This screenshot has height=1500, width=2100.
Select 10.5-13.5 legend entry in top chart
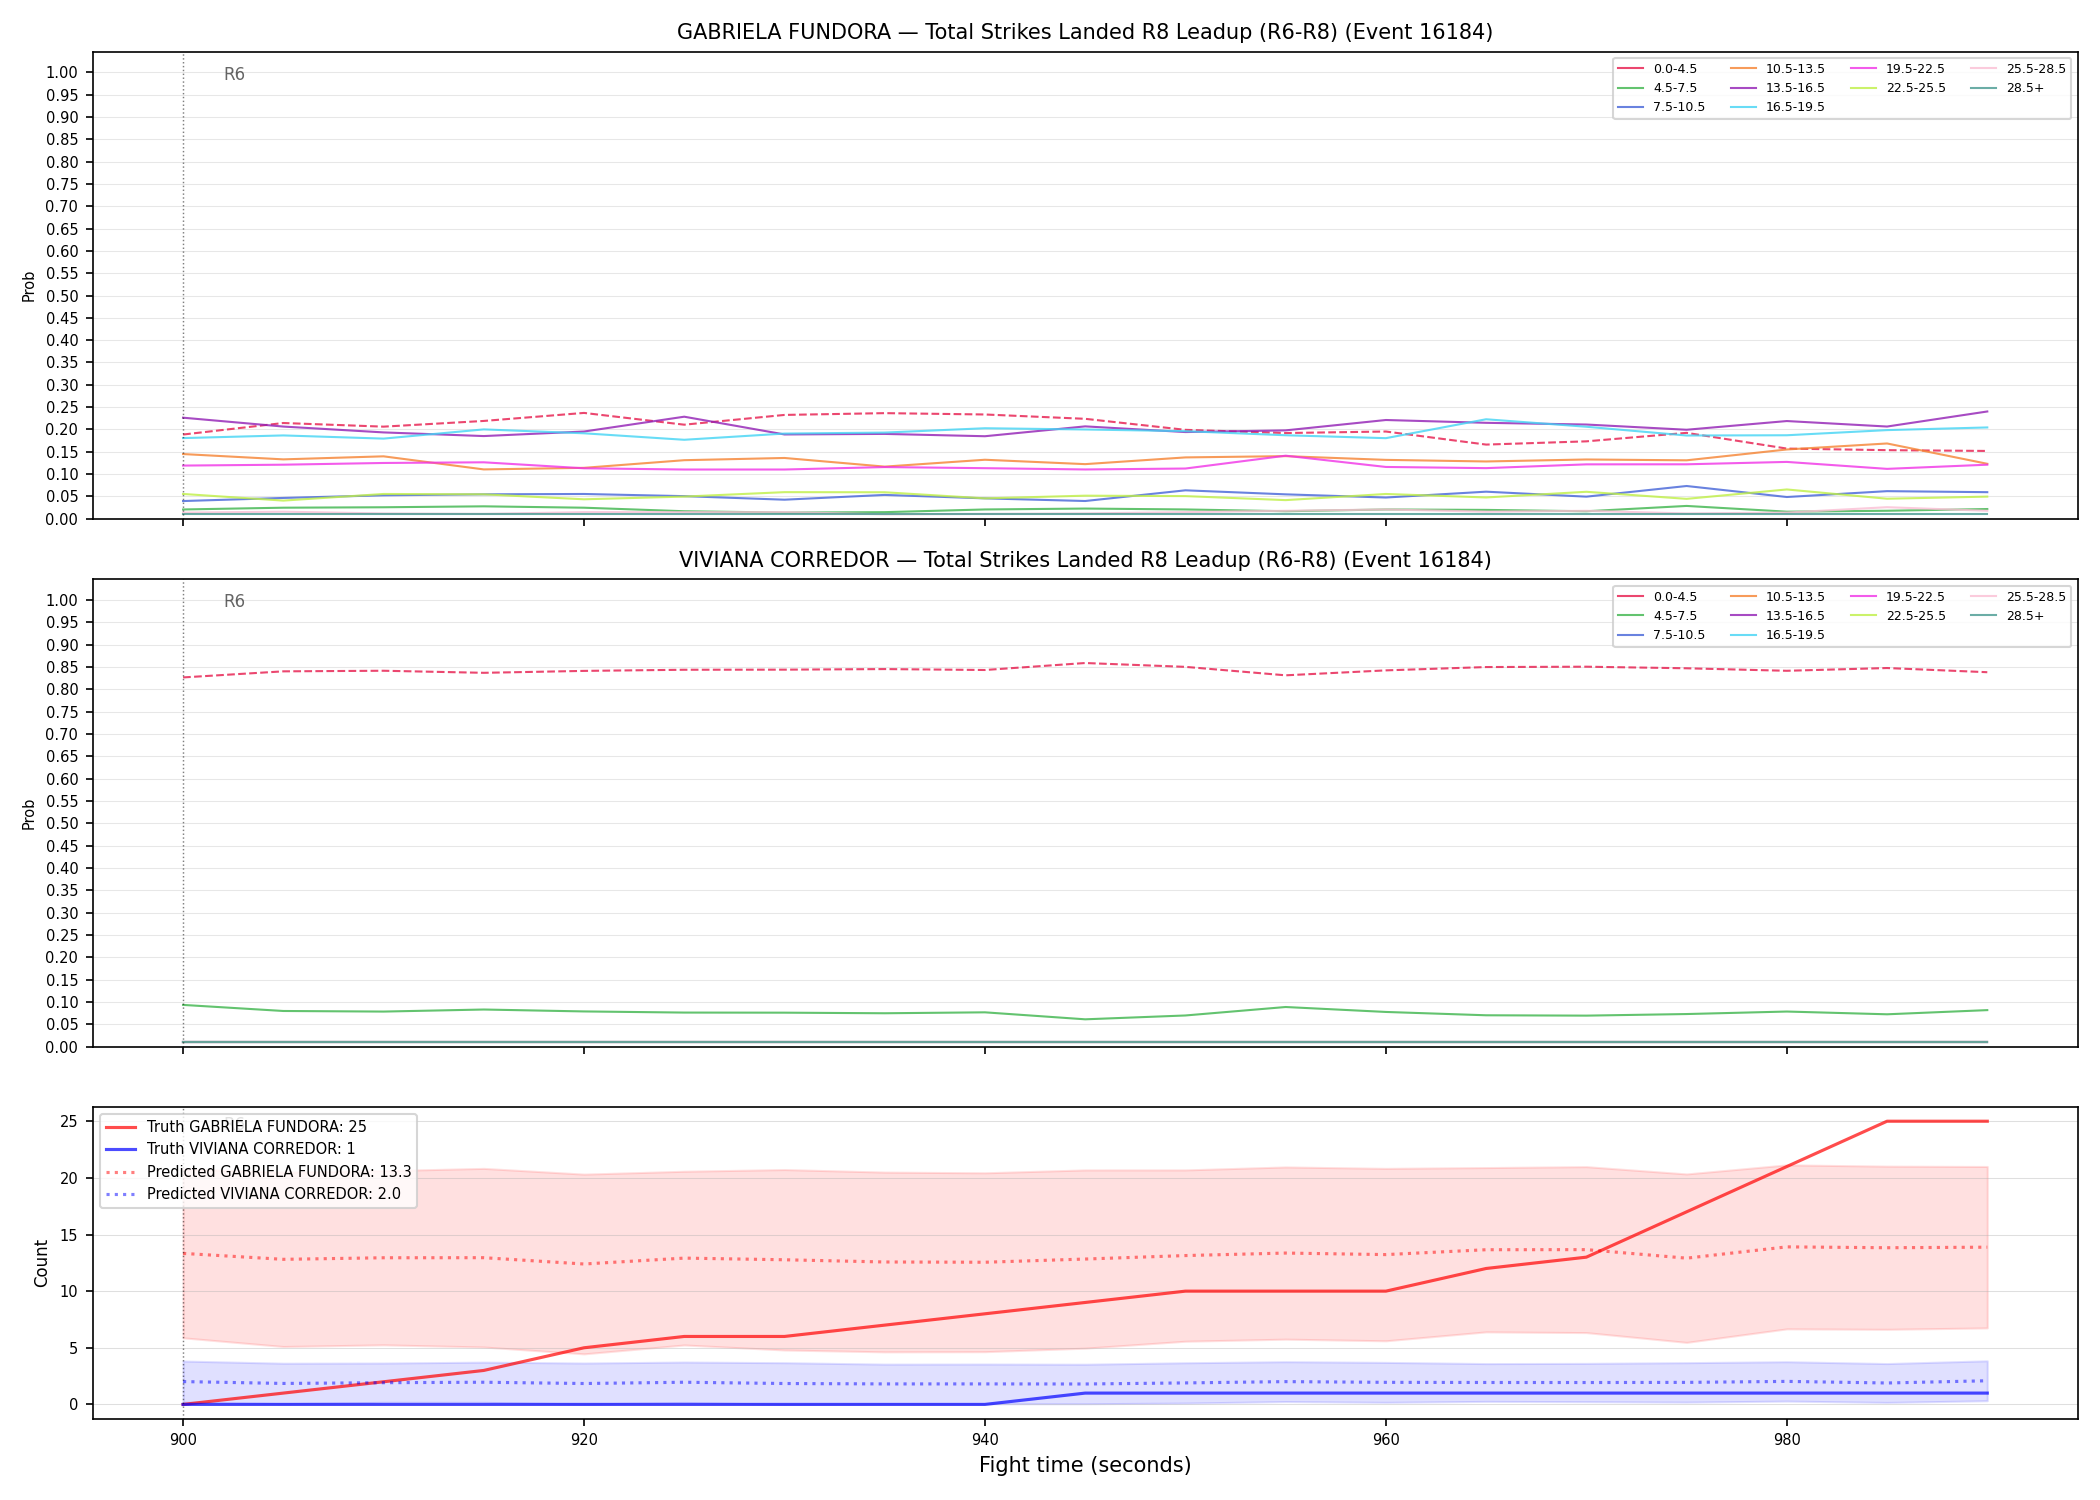coord(1778,69)
